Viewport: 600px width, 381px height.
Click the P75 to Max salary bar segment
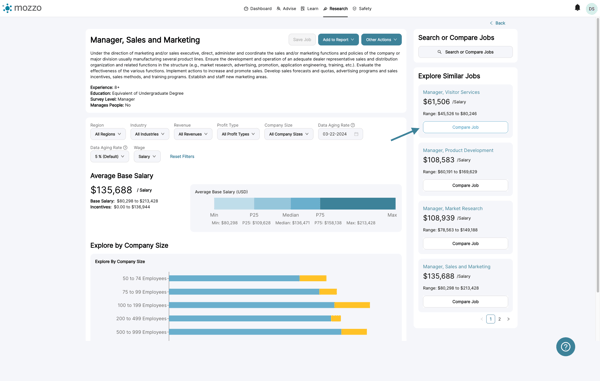[358, 204]
